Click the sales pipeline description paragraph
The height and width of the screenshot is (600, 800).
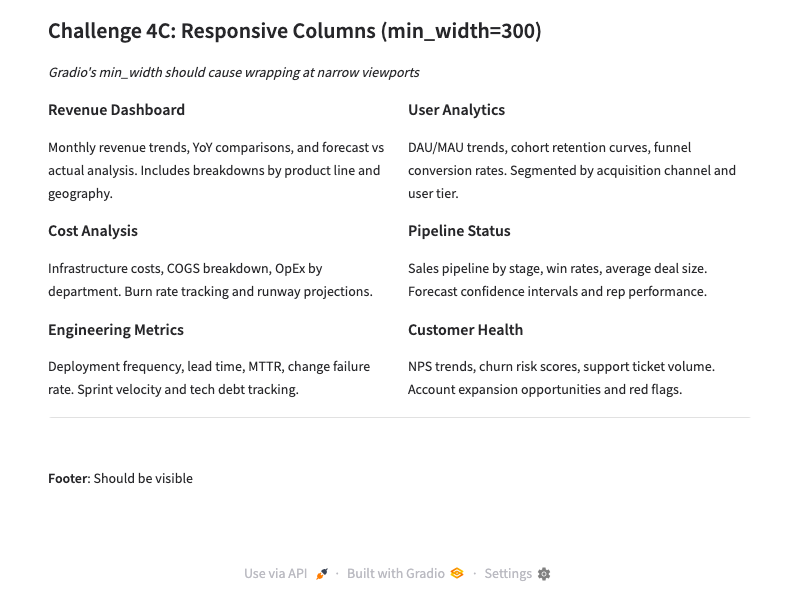coord(557,280)
